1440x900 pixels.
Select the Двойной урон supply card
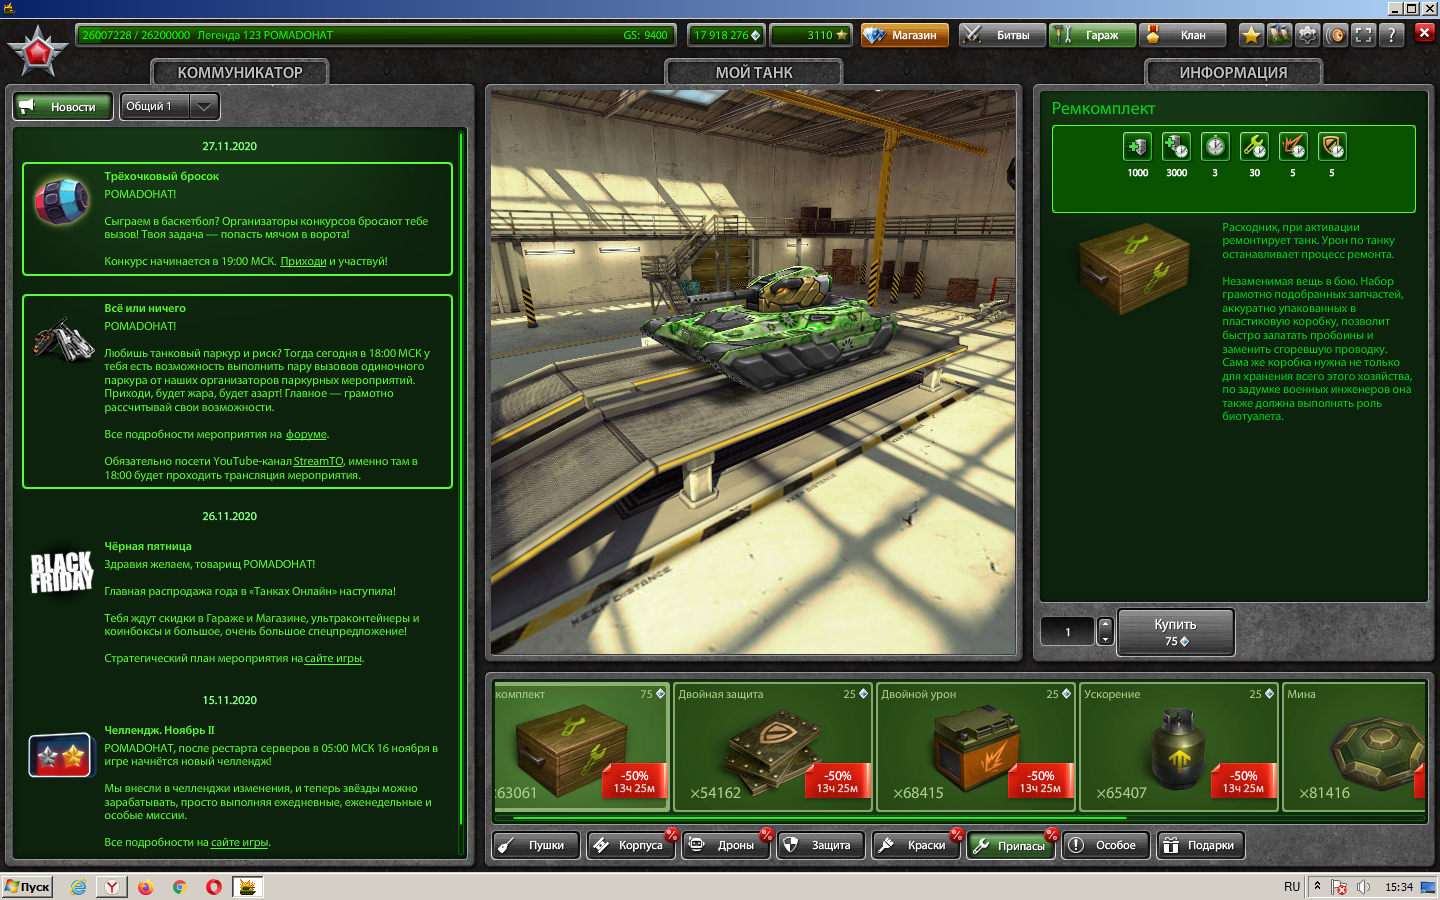coord(976,746)
